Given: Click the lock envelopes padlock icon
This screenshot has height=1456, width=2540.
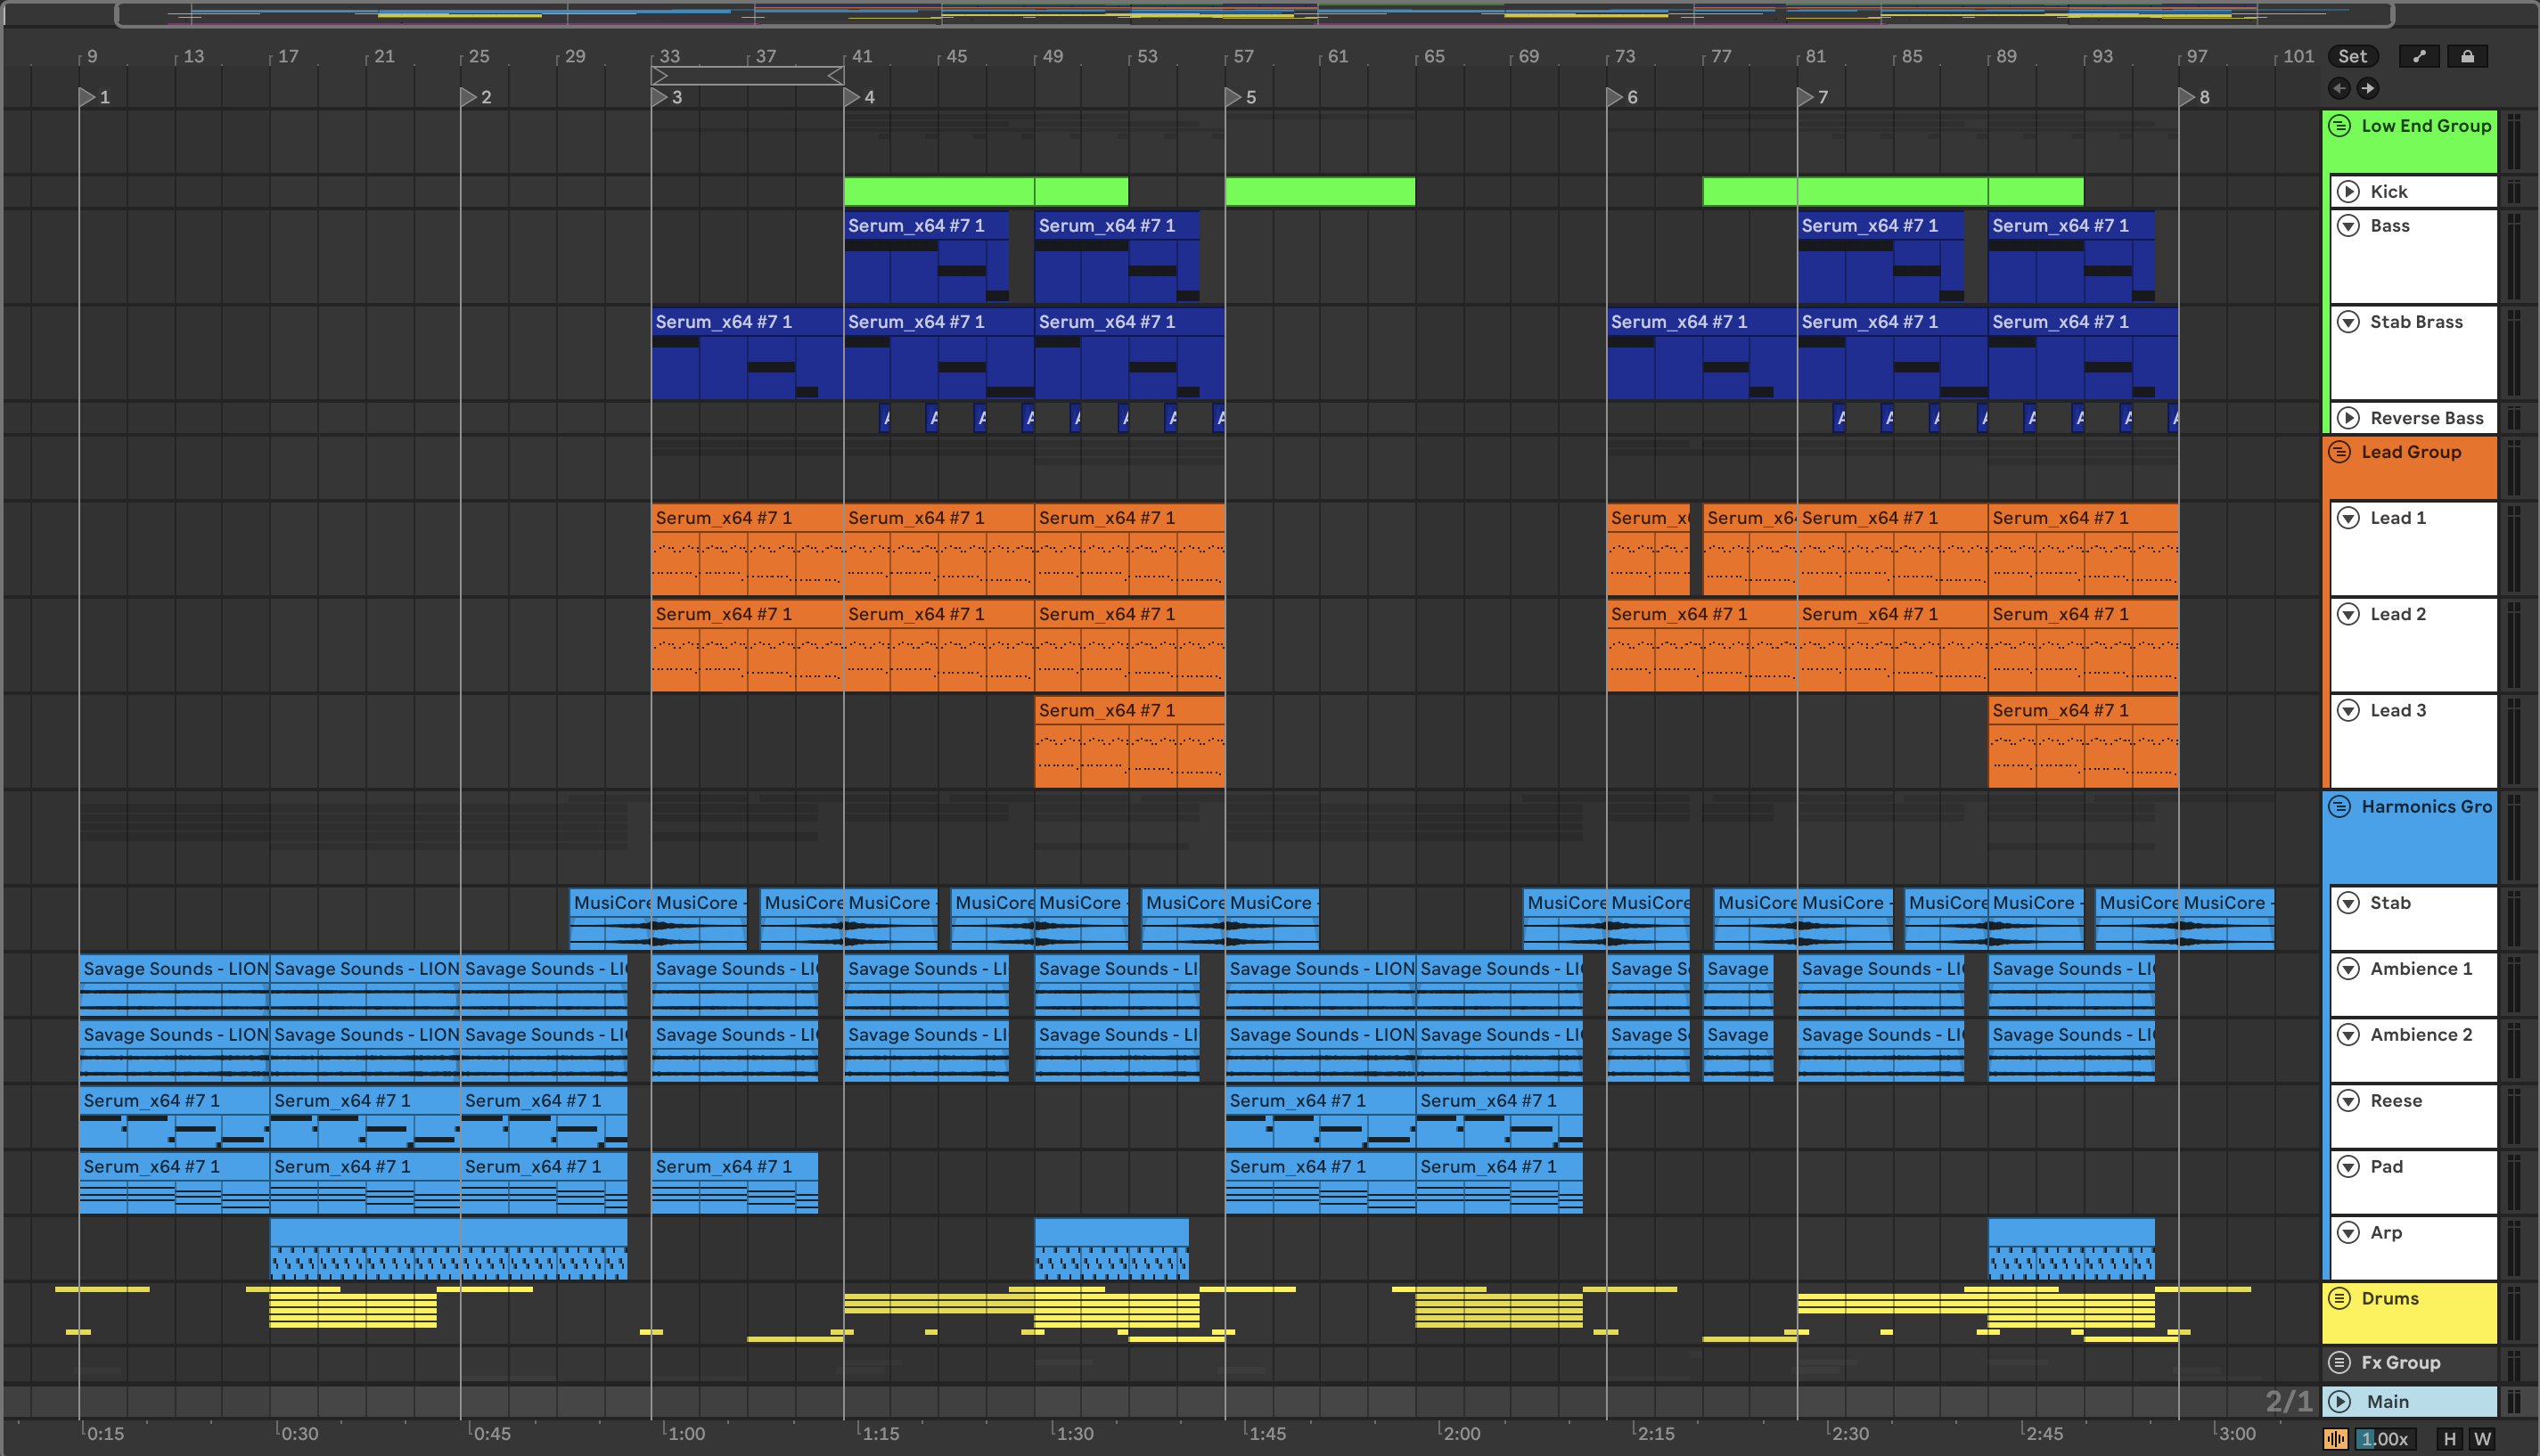Looking at the screenshot, I should point(2467,56).
